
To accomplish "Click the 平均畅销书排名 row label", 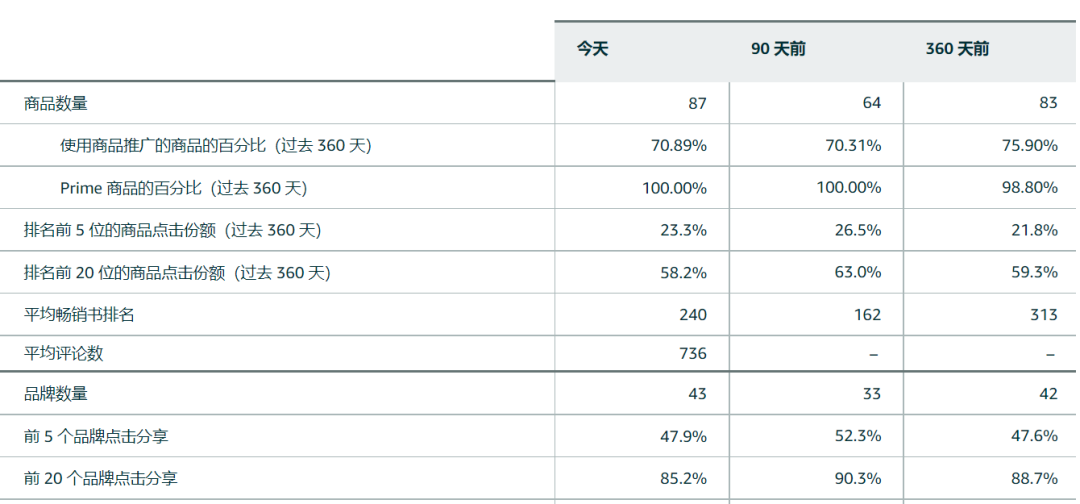I will (79, 315).
